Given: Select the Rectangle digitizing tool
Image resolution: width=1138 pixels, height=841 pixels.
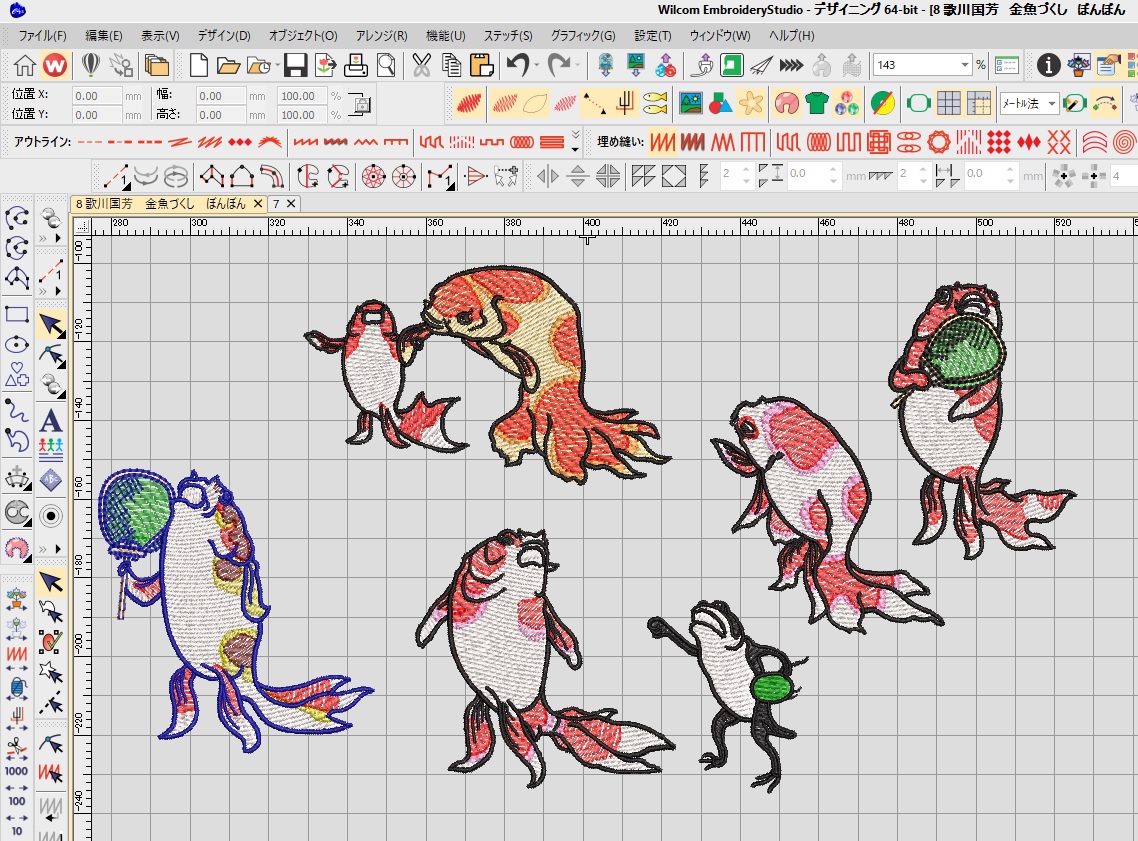Looking at the screenshot, I should [x=17, y=314].
